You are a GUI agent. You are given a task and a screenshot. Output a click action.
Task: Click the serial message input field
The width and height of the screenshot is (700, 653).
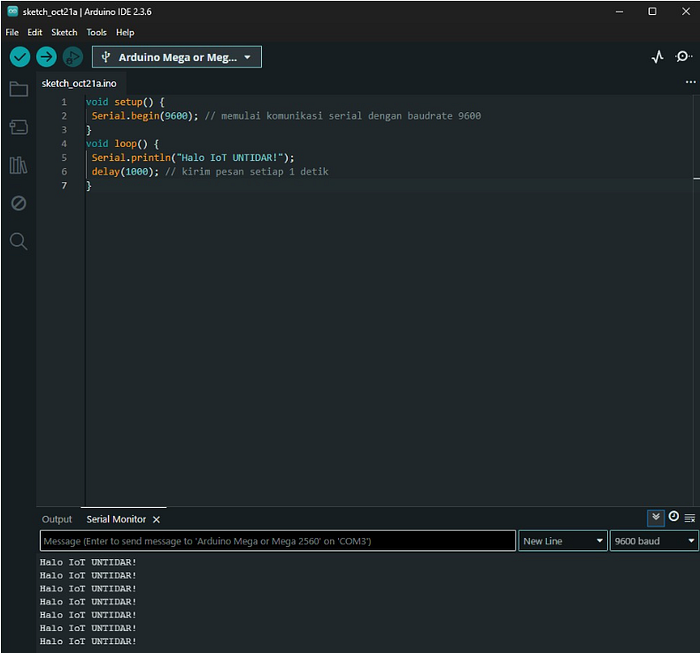point(278,541)
